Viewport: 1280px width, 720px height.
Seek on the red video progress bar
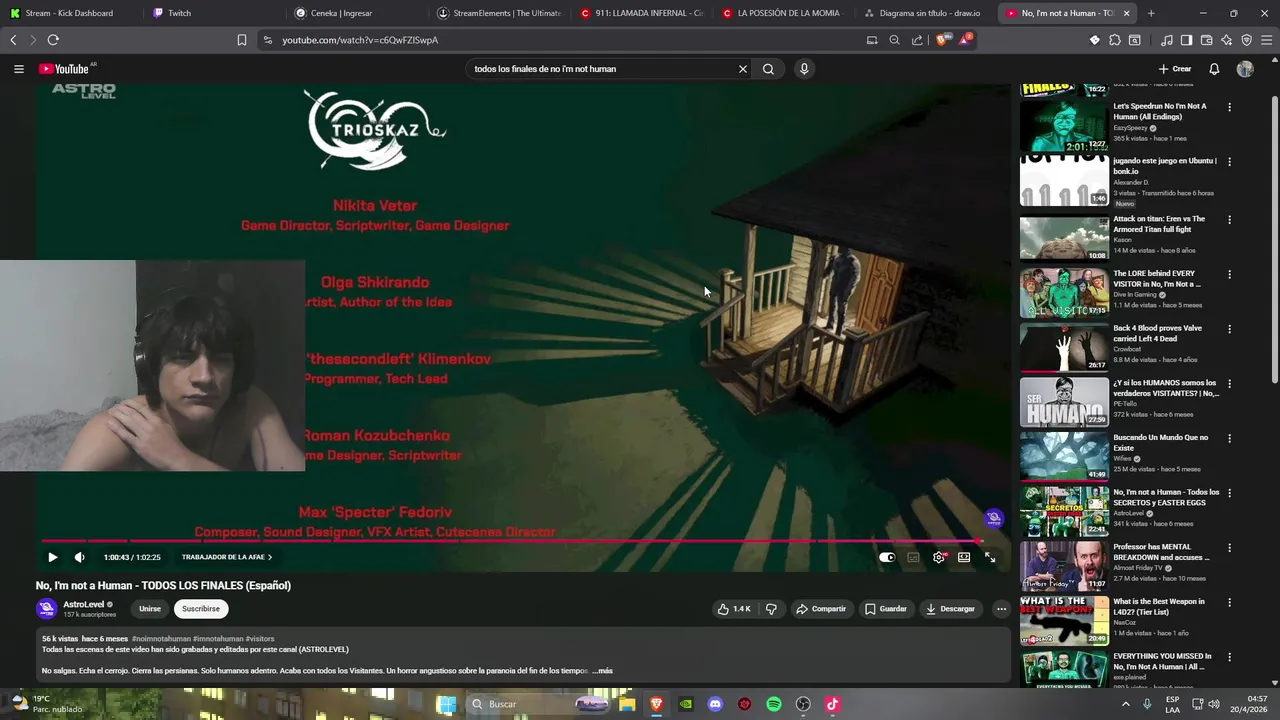[x=512, y=541]
